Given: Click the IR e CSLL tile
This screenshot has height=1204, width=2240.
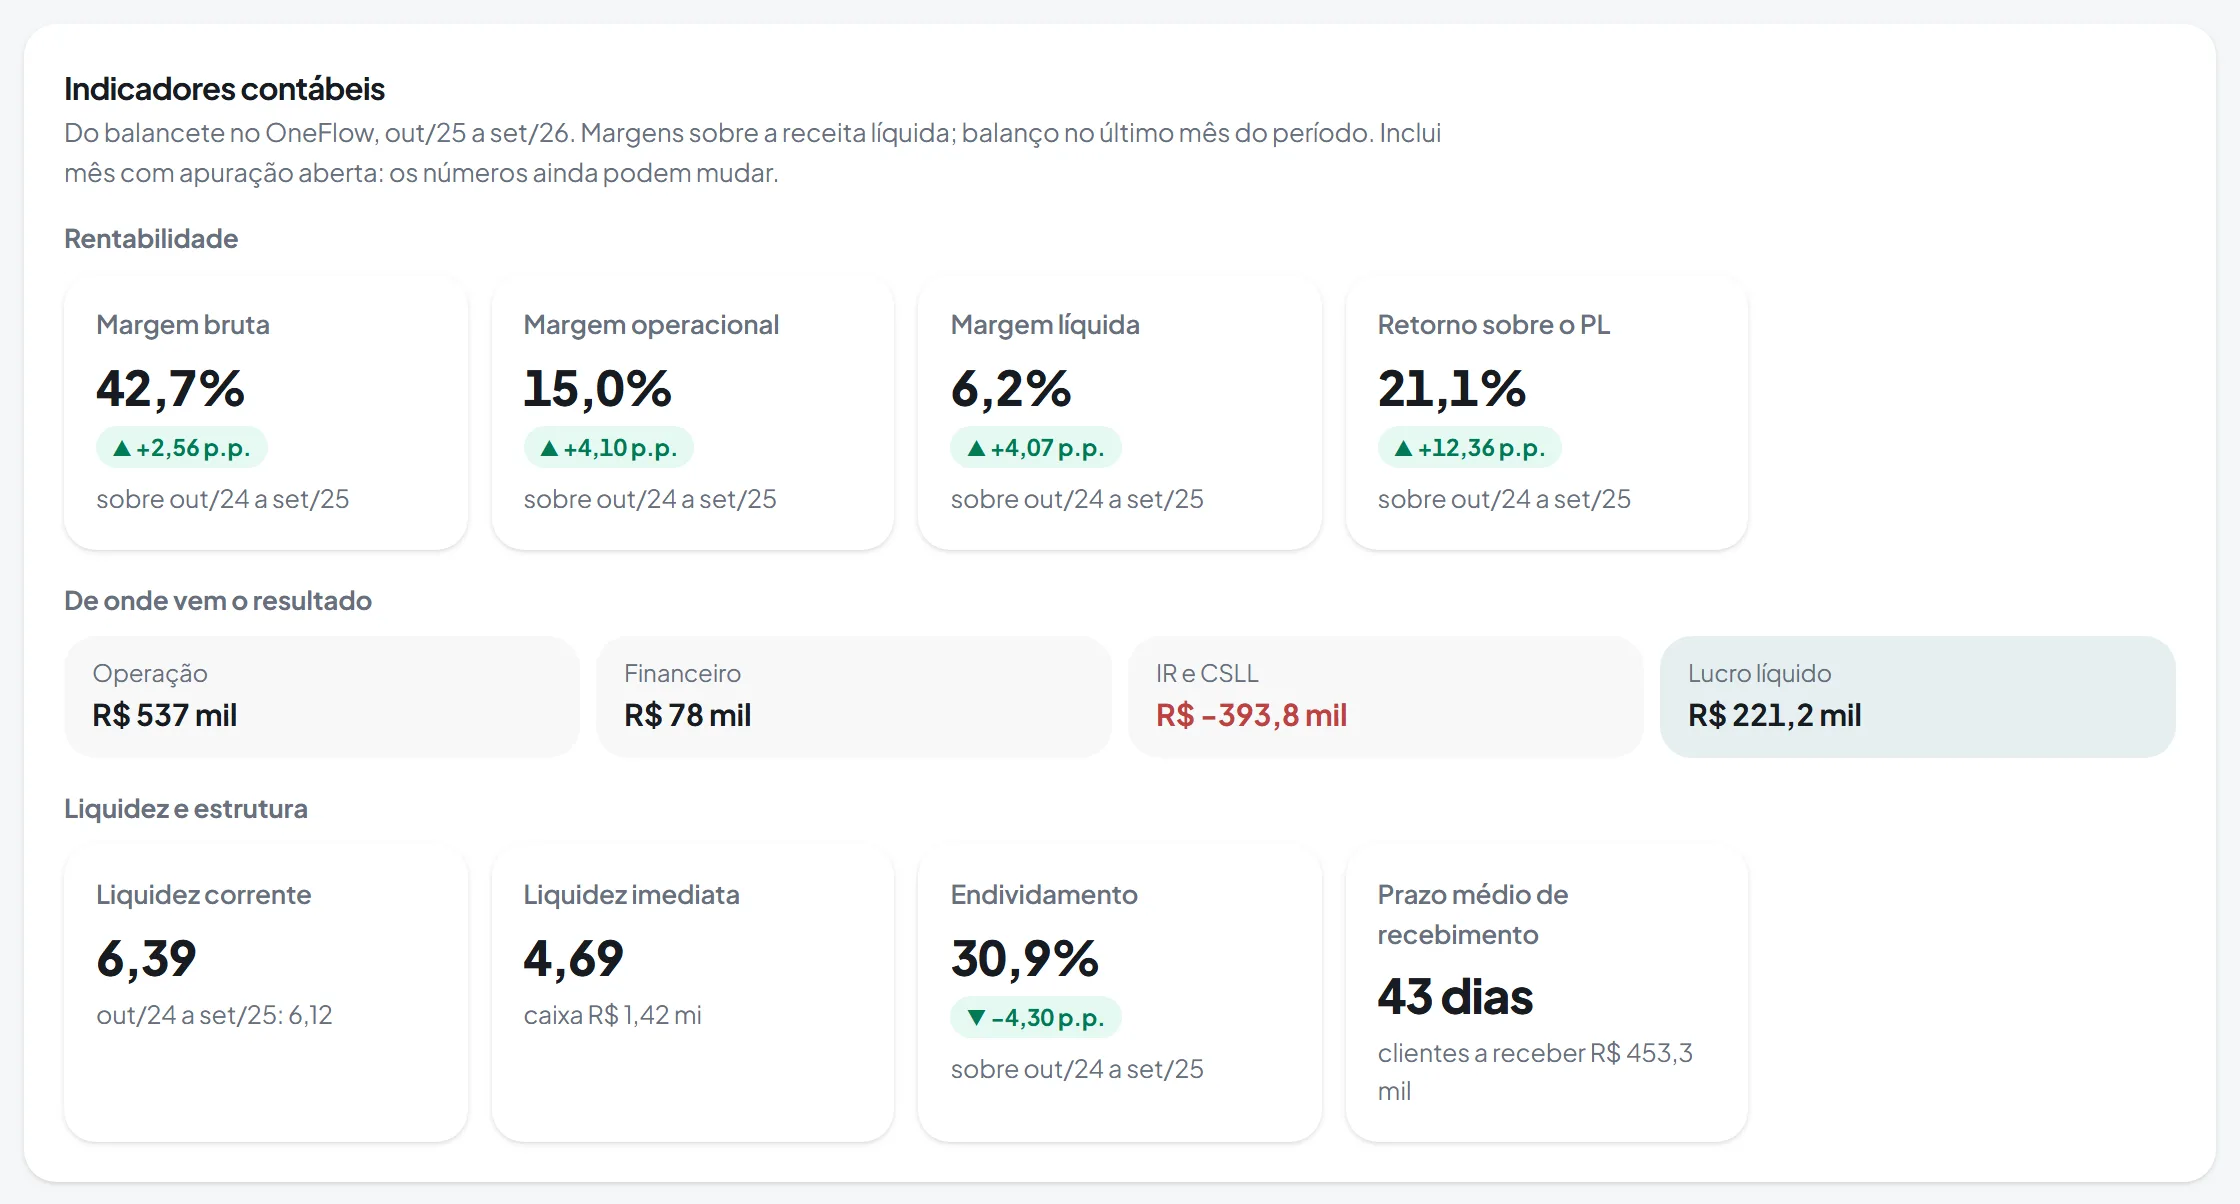Looking at the screenshot, I should [1386, 696].
